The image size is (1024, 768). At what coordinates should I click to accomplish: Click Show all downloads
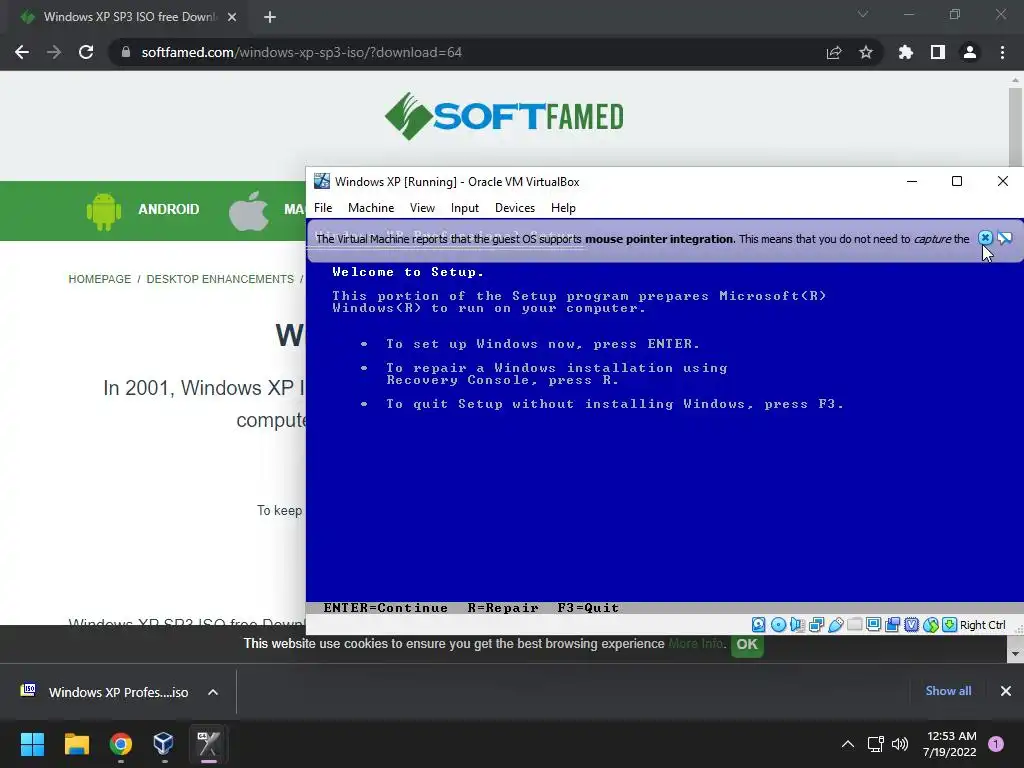948,691
